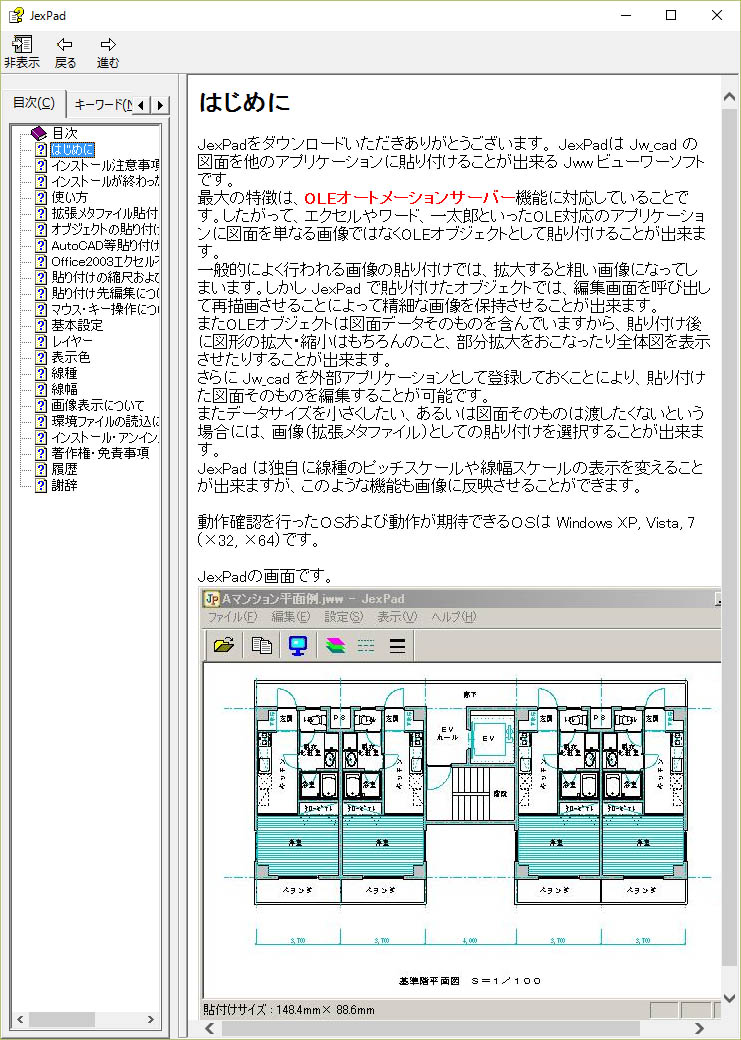The image size is (741, 1040).
Task: Click the open-folder icon in embedded screenshot
Action: 224,645
